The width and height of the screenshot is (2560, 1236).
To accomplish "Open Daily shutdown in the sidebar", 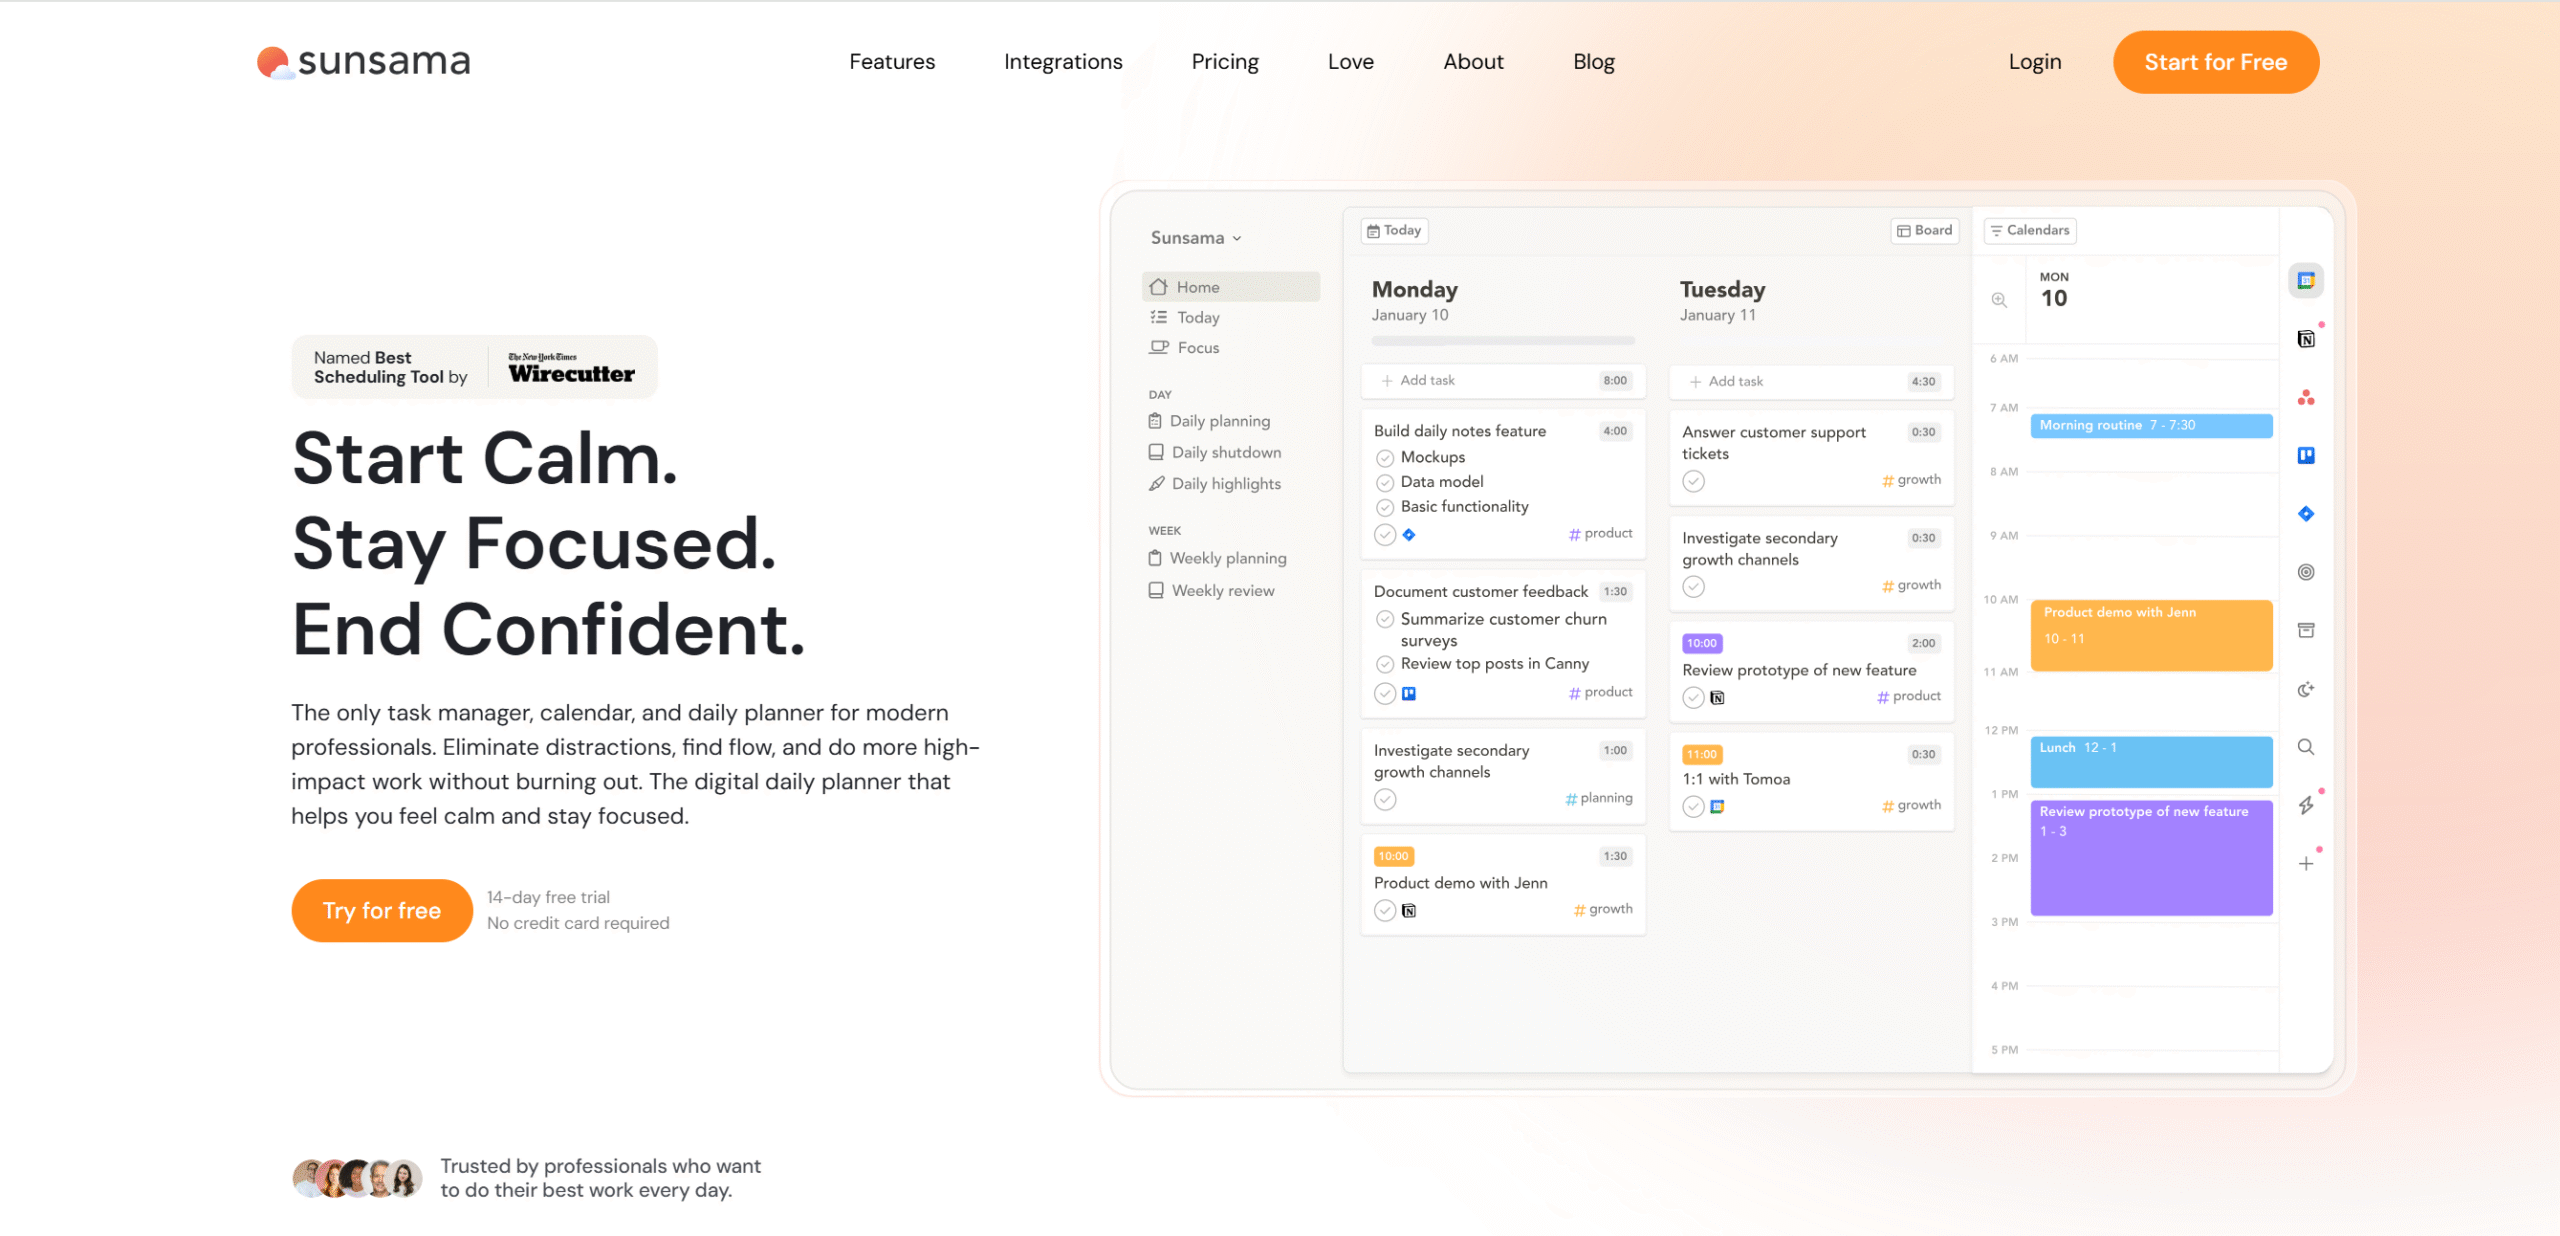I will tap(1215, 453).
